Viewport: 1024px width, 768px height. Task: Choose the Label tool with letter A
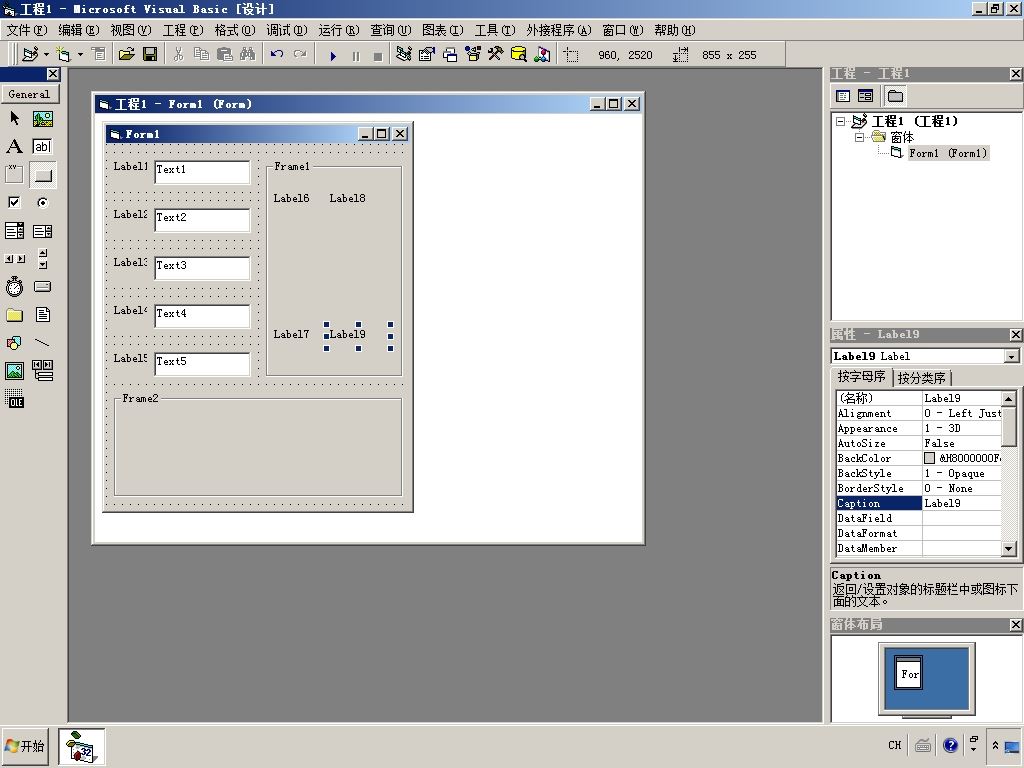point(14,146)
